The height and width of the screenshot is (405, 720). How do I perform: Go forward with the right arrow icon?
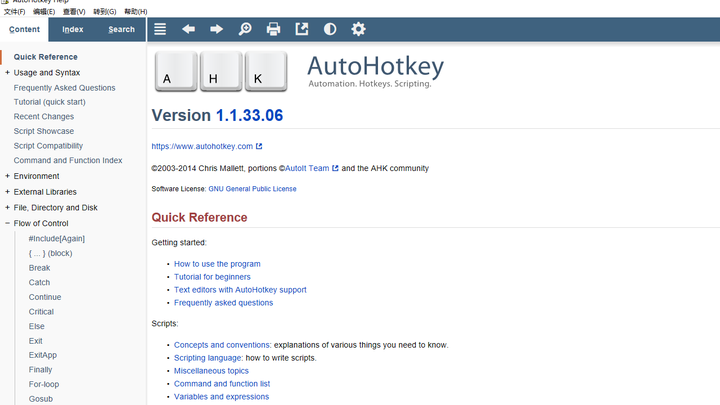click(216, 29)
